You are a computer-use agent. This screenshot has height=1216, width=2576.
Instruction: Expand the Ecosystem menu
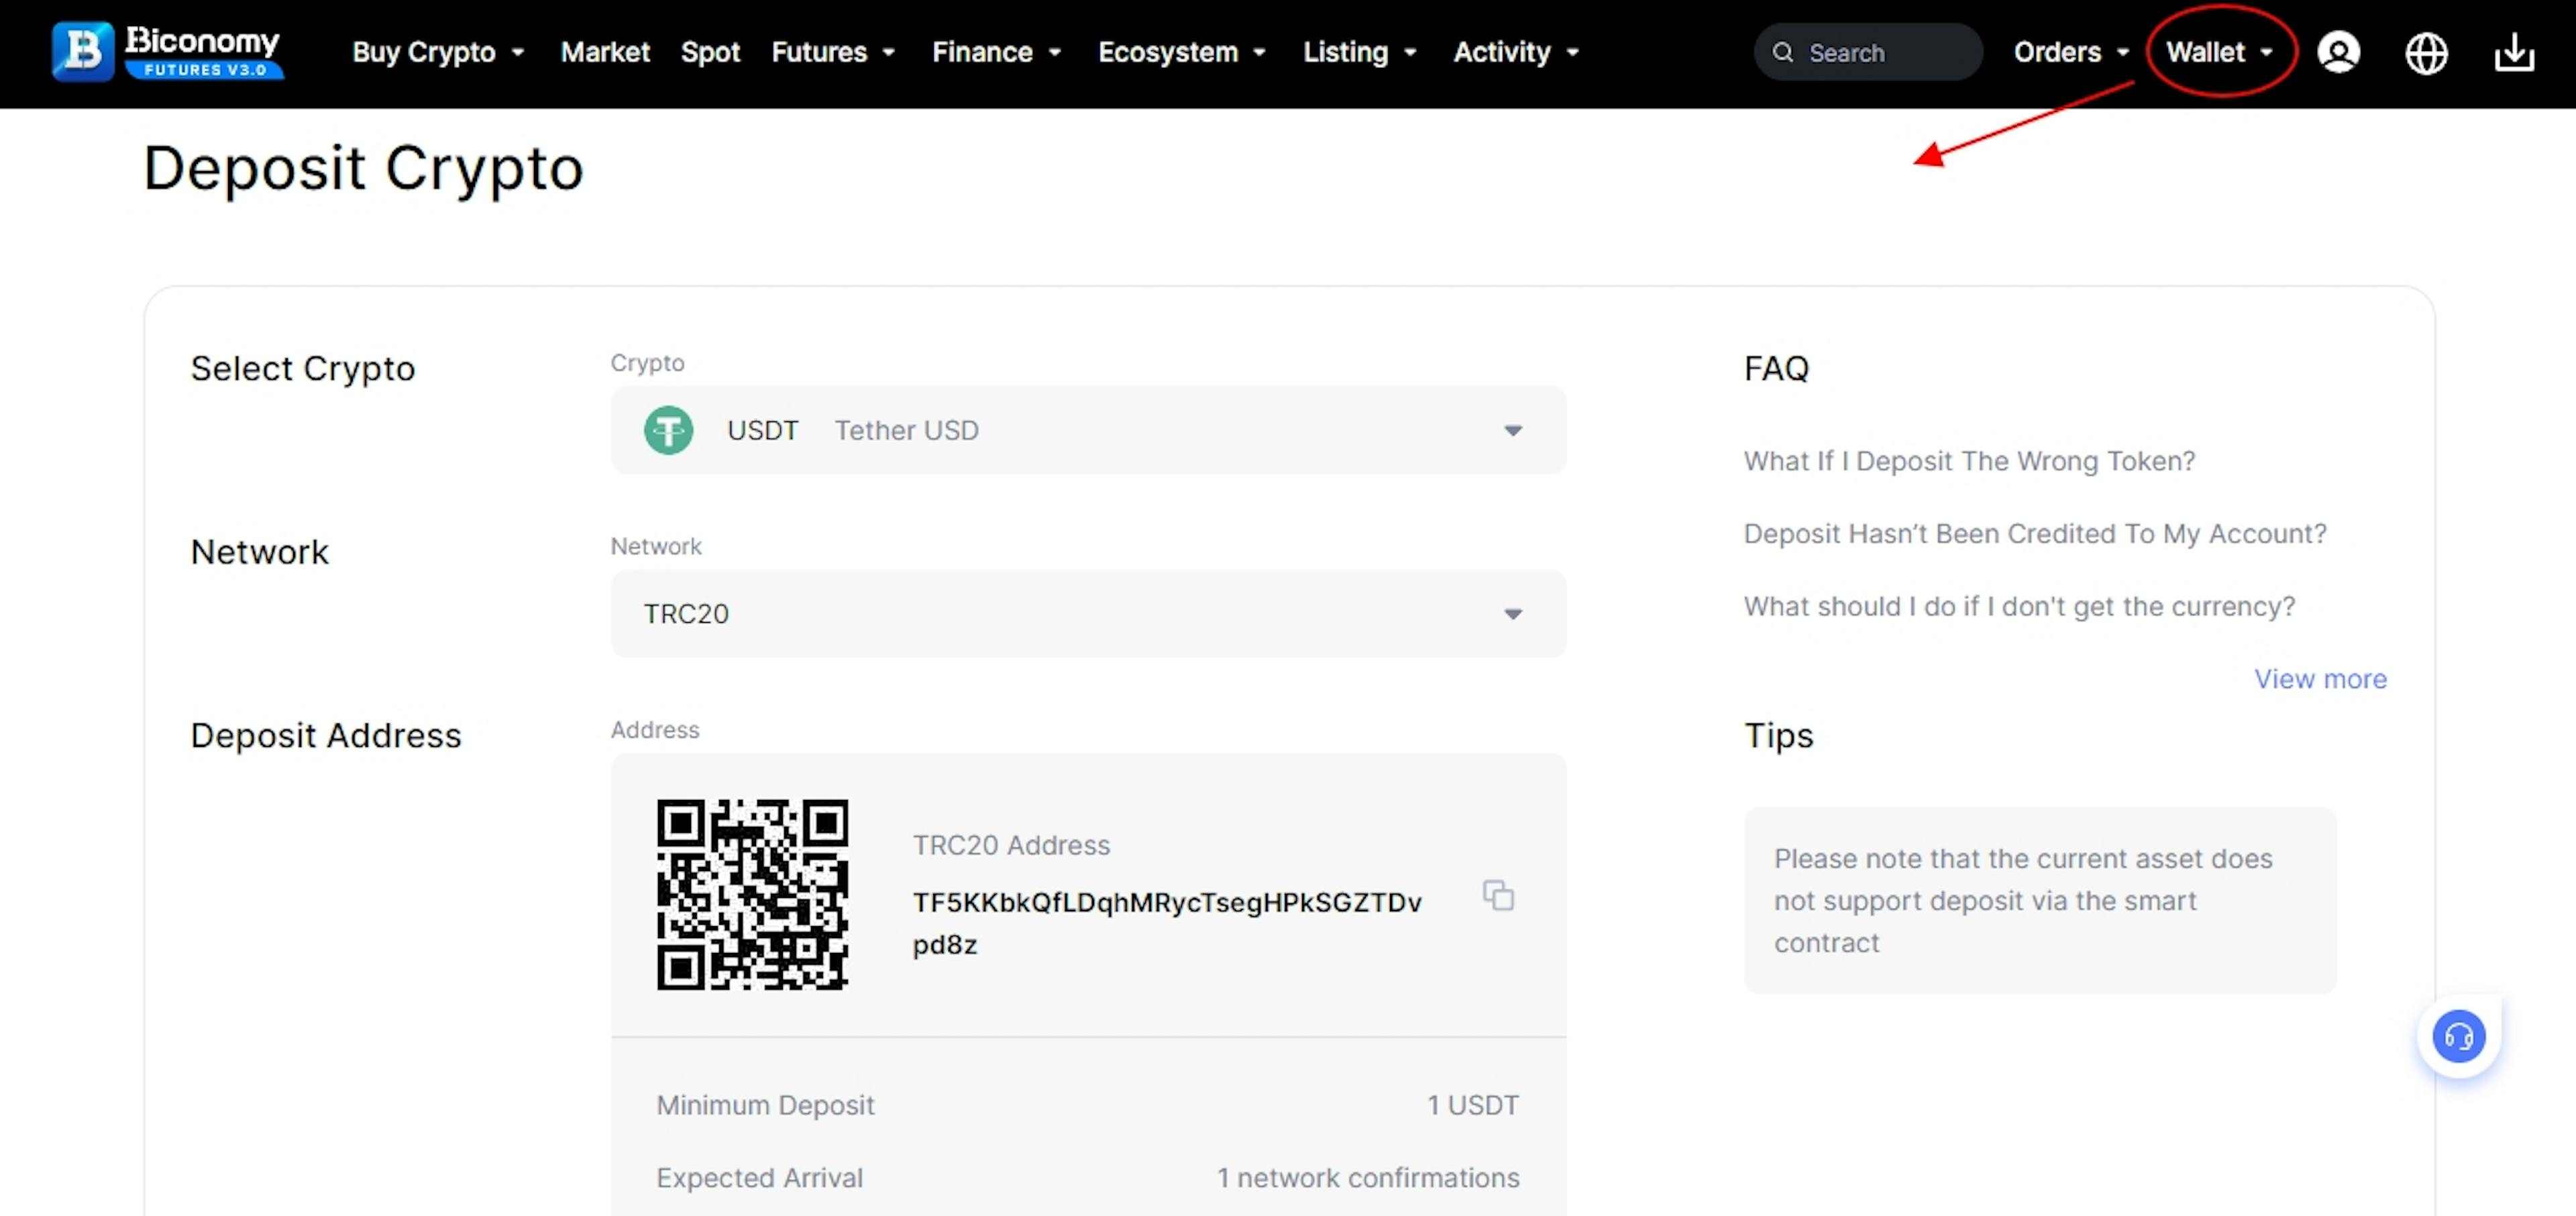tap(1182, 52)
